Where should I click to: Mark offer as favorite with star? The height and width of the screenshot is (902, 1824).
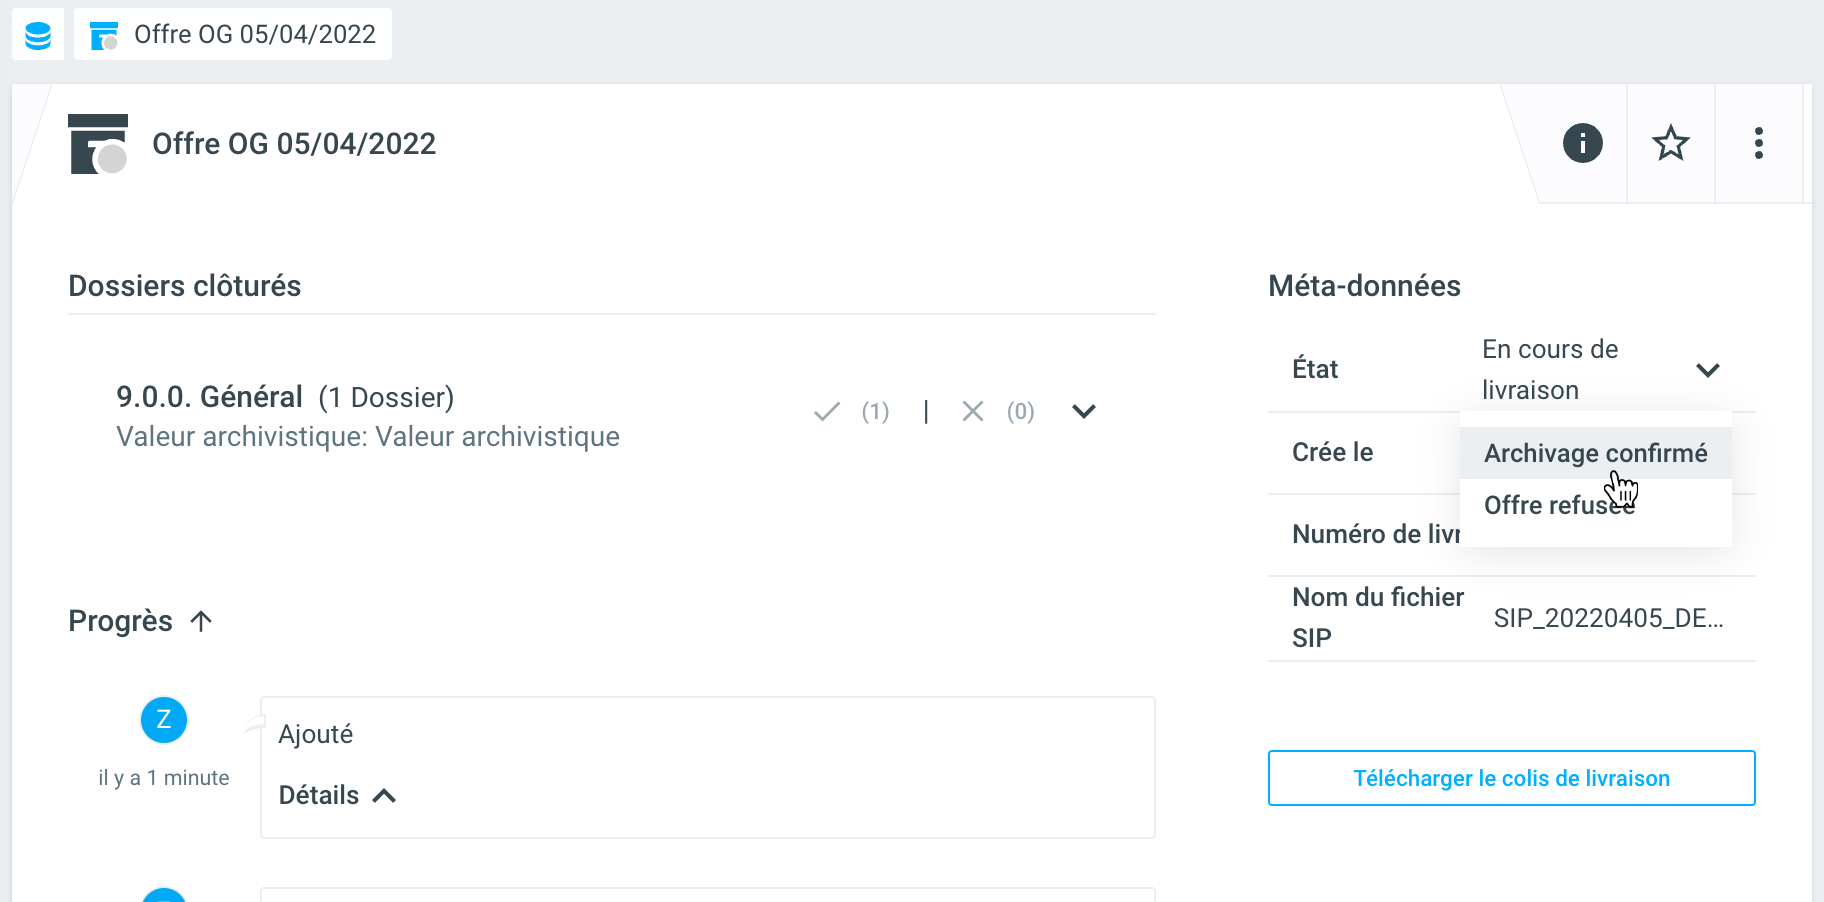pos(1670,144)
